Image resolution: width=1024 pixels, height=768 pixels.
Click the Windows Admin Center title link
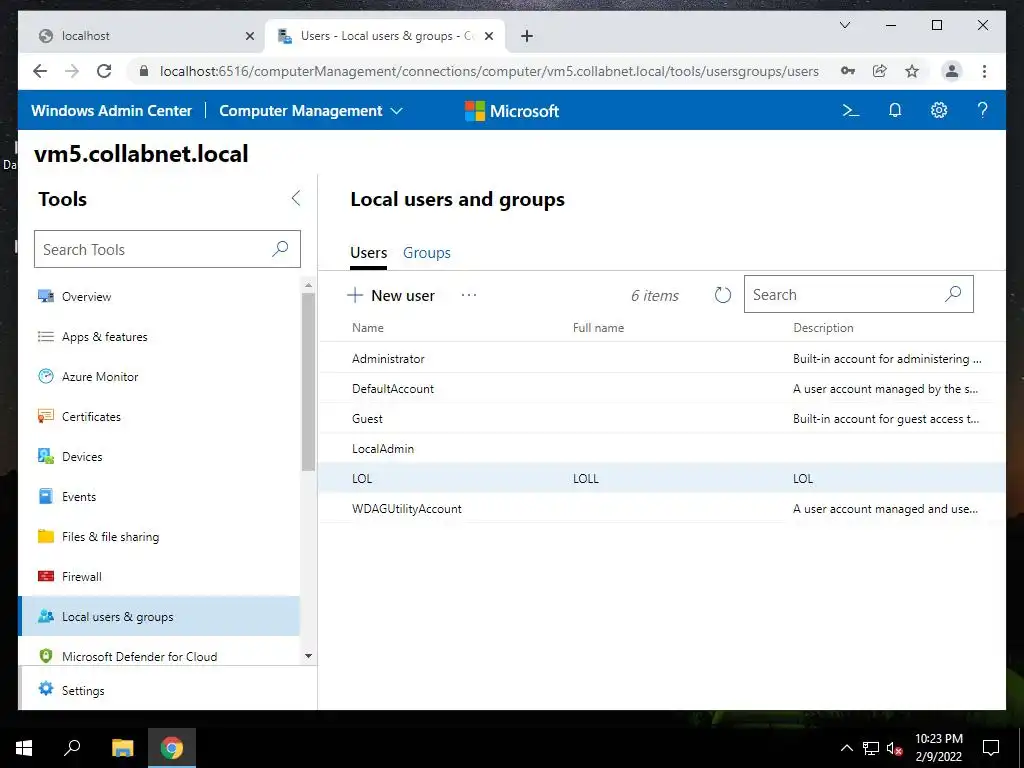[112, 110]
